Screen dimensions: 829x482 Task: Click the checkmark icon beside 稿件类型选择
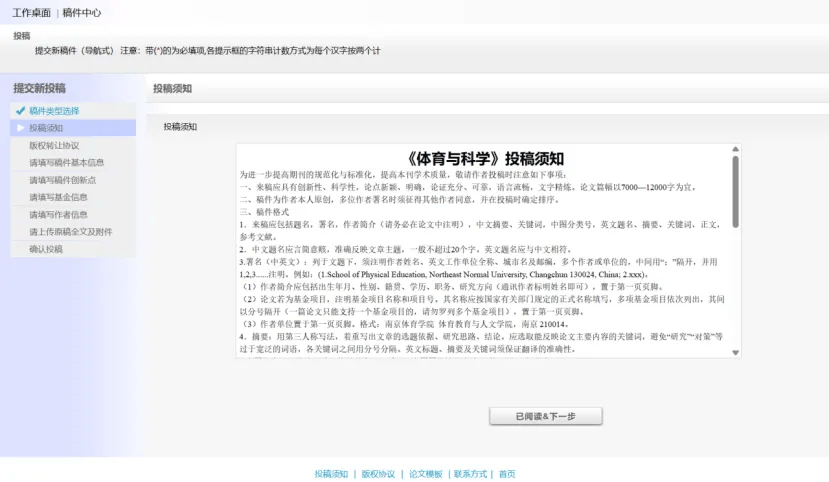[x=20, y=111]
